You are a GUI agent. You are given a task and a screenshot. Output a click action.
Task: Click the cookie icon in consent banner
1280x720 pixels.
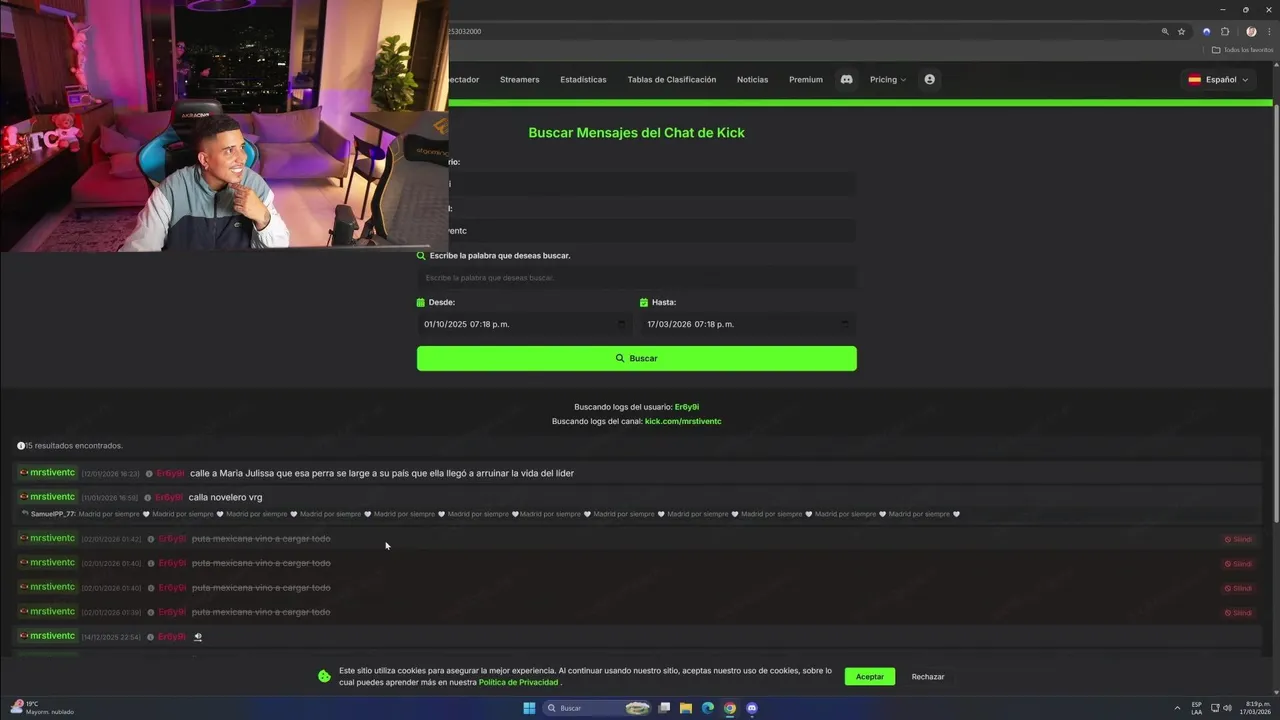324,676
